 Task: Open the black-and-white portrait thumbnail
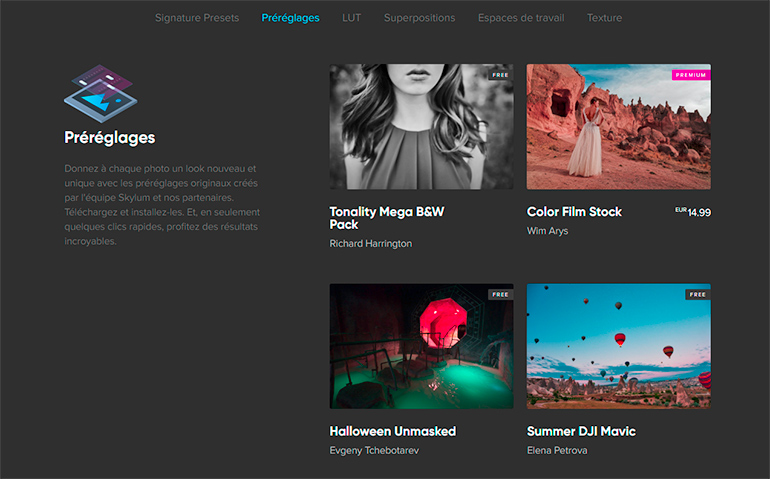click(x=421, y=127)
